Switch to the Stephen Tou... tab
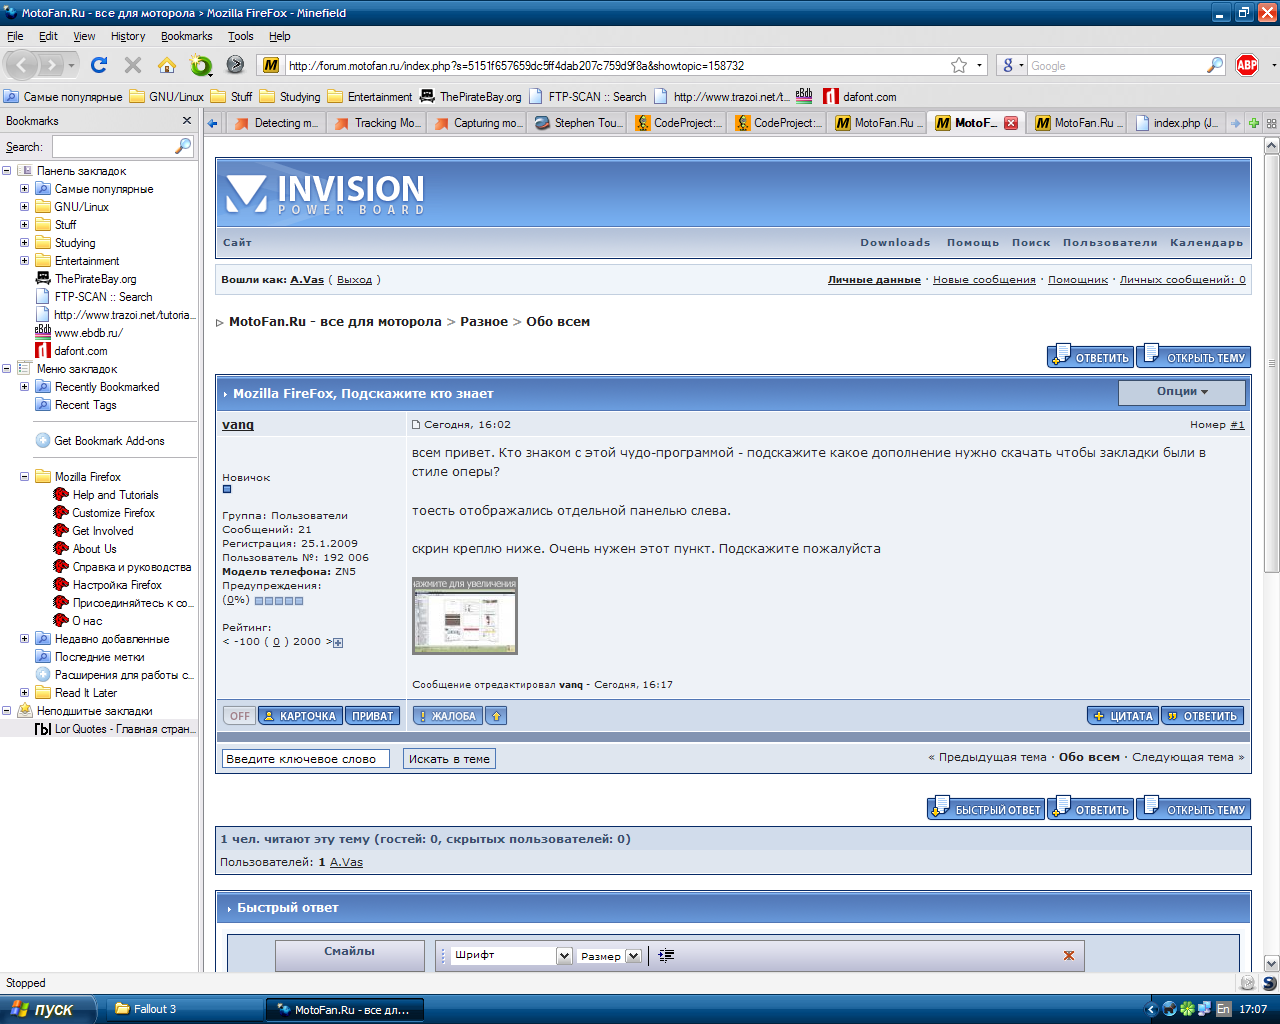 577,123
